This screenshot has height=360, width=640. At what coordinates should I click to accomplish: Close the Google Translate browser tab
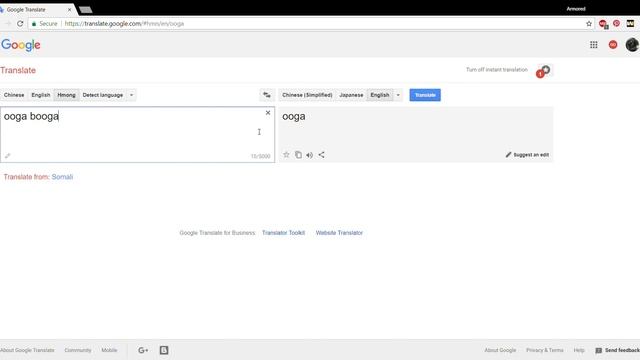(69, 9)
